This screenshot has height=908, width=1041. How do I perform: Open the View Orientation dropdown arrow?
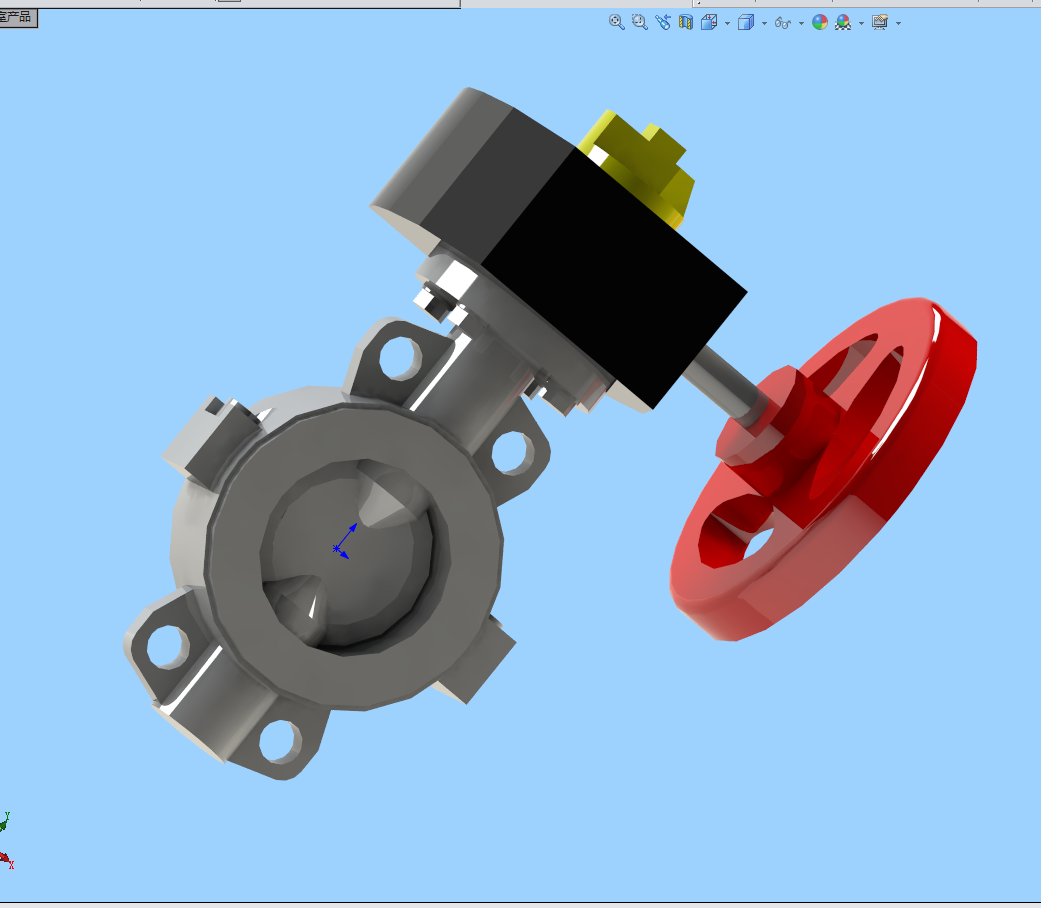click(728, 23)
